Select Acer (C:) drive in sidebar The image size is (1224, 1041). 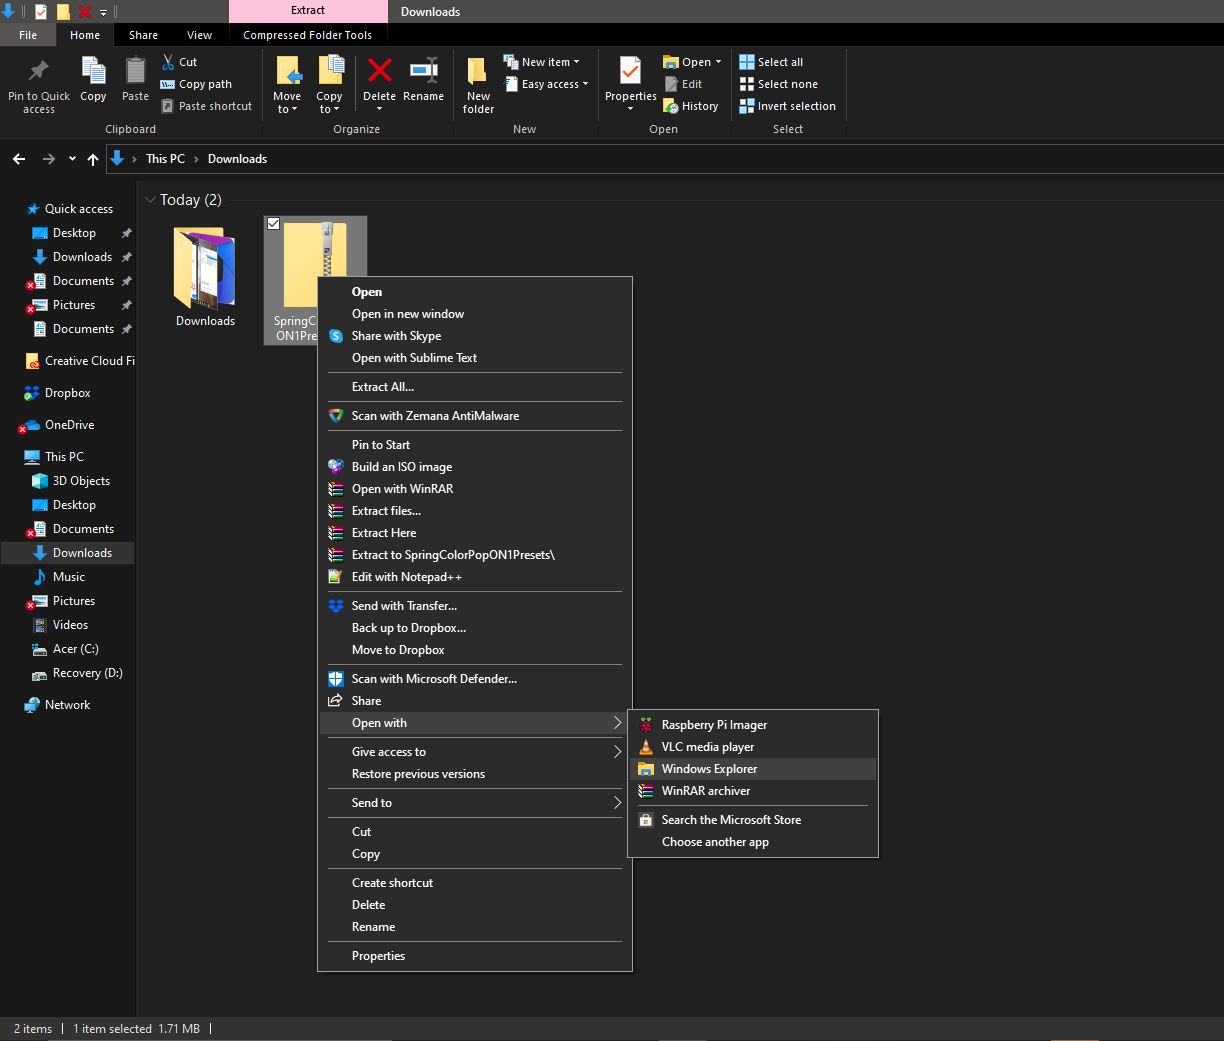75,649
